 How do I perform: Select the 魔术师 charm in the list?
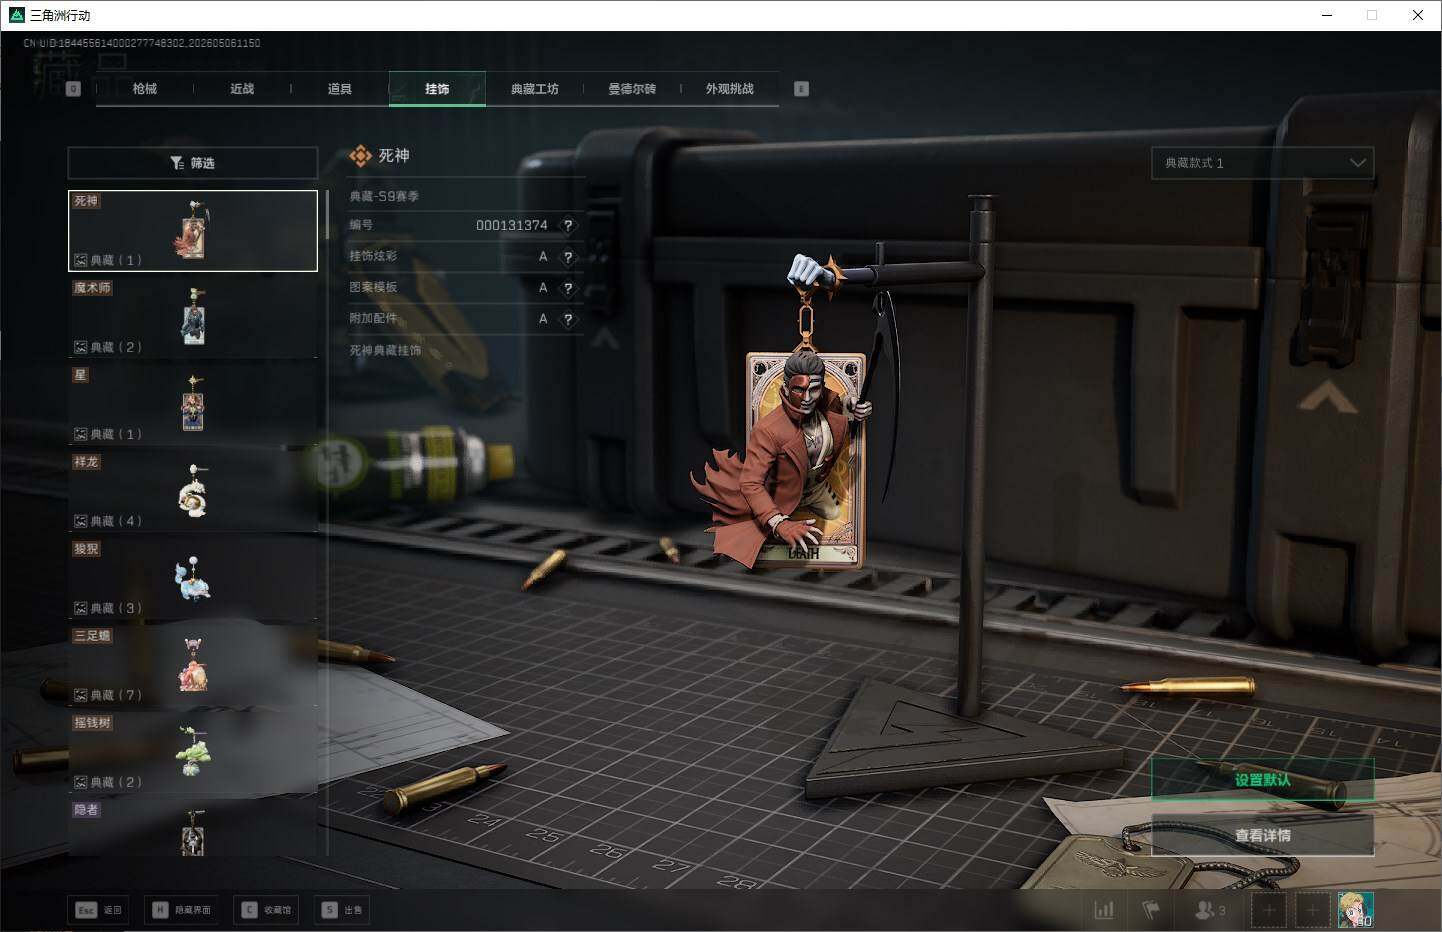click(x=193, y=318)
